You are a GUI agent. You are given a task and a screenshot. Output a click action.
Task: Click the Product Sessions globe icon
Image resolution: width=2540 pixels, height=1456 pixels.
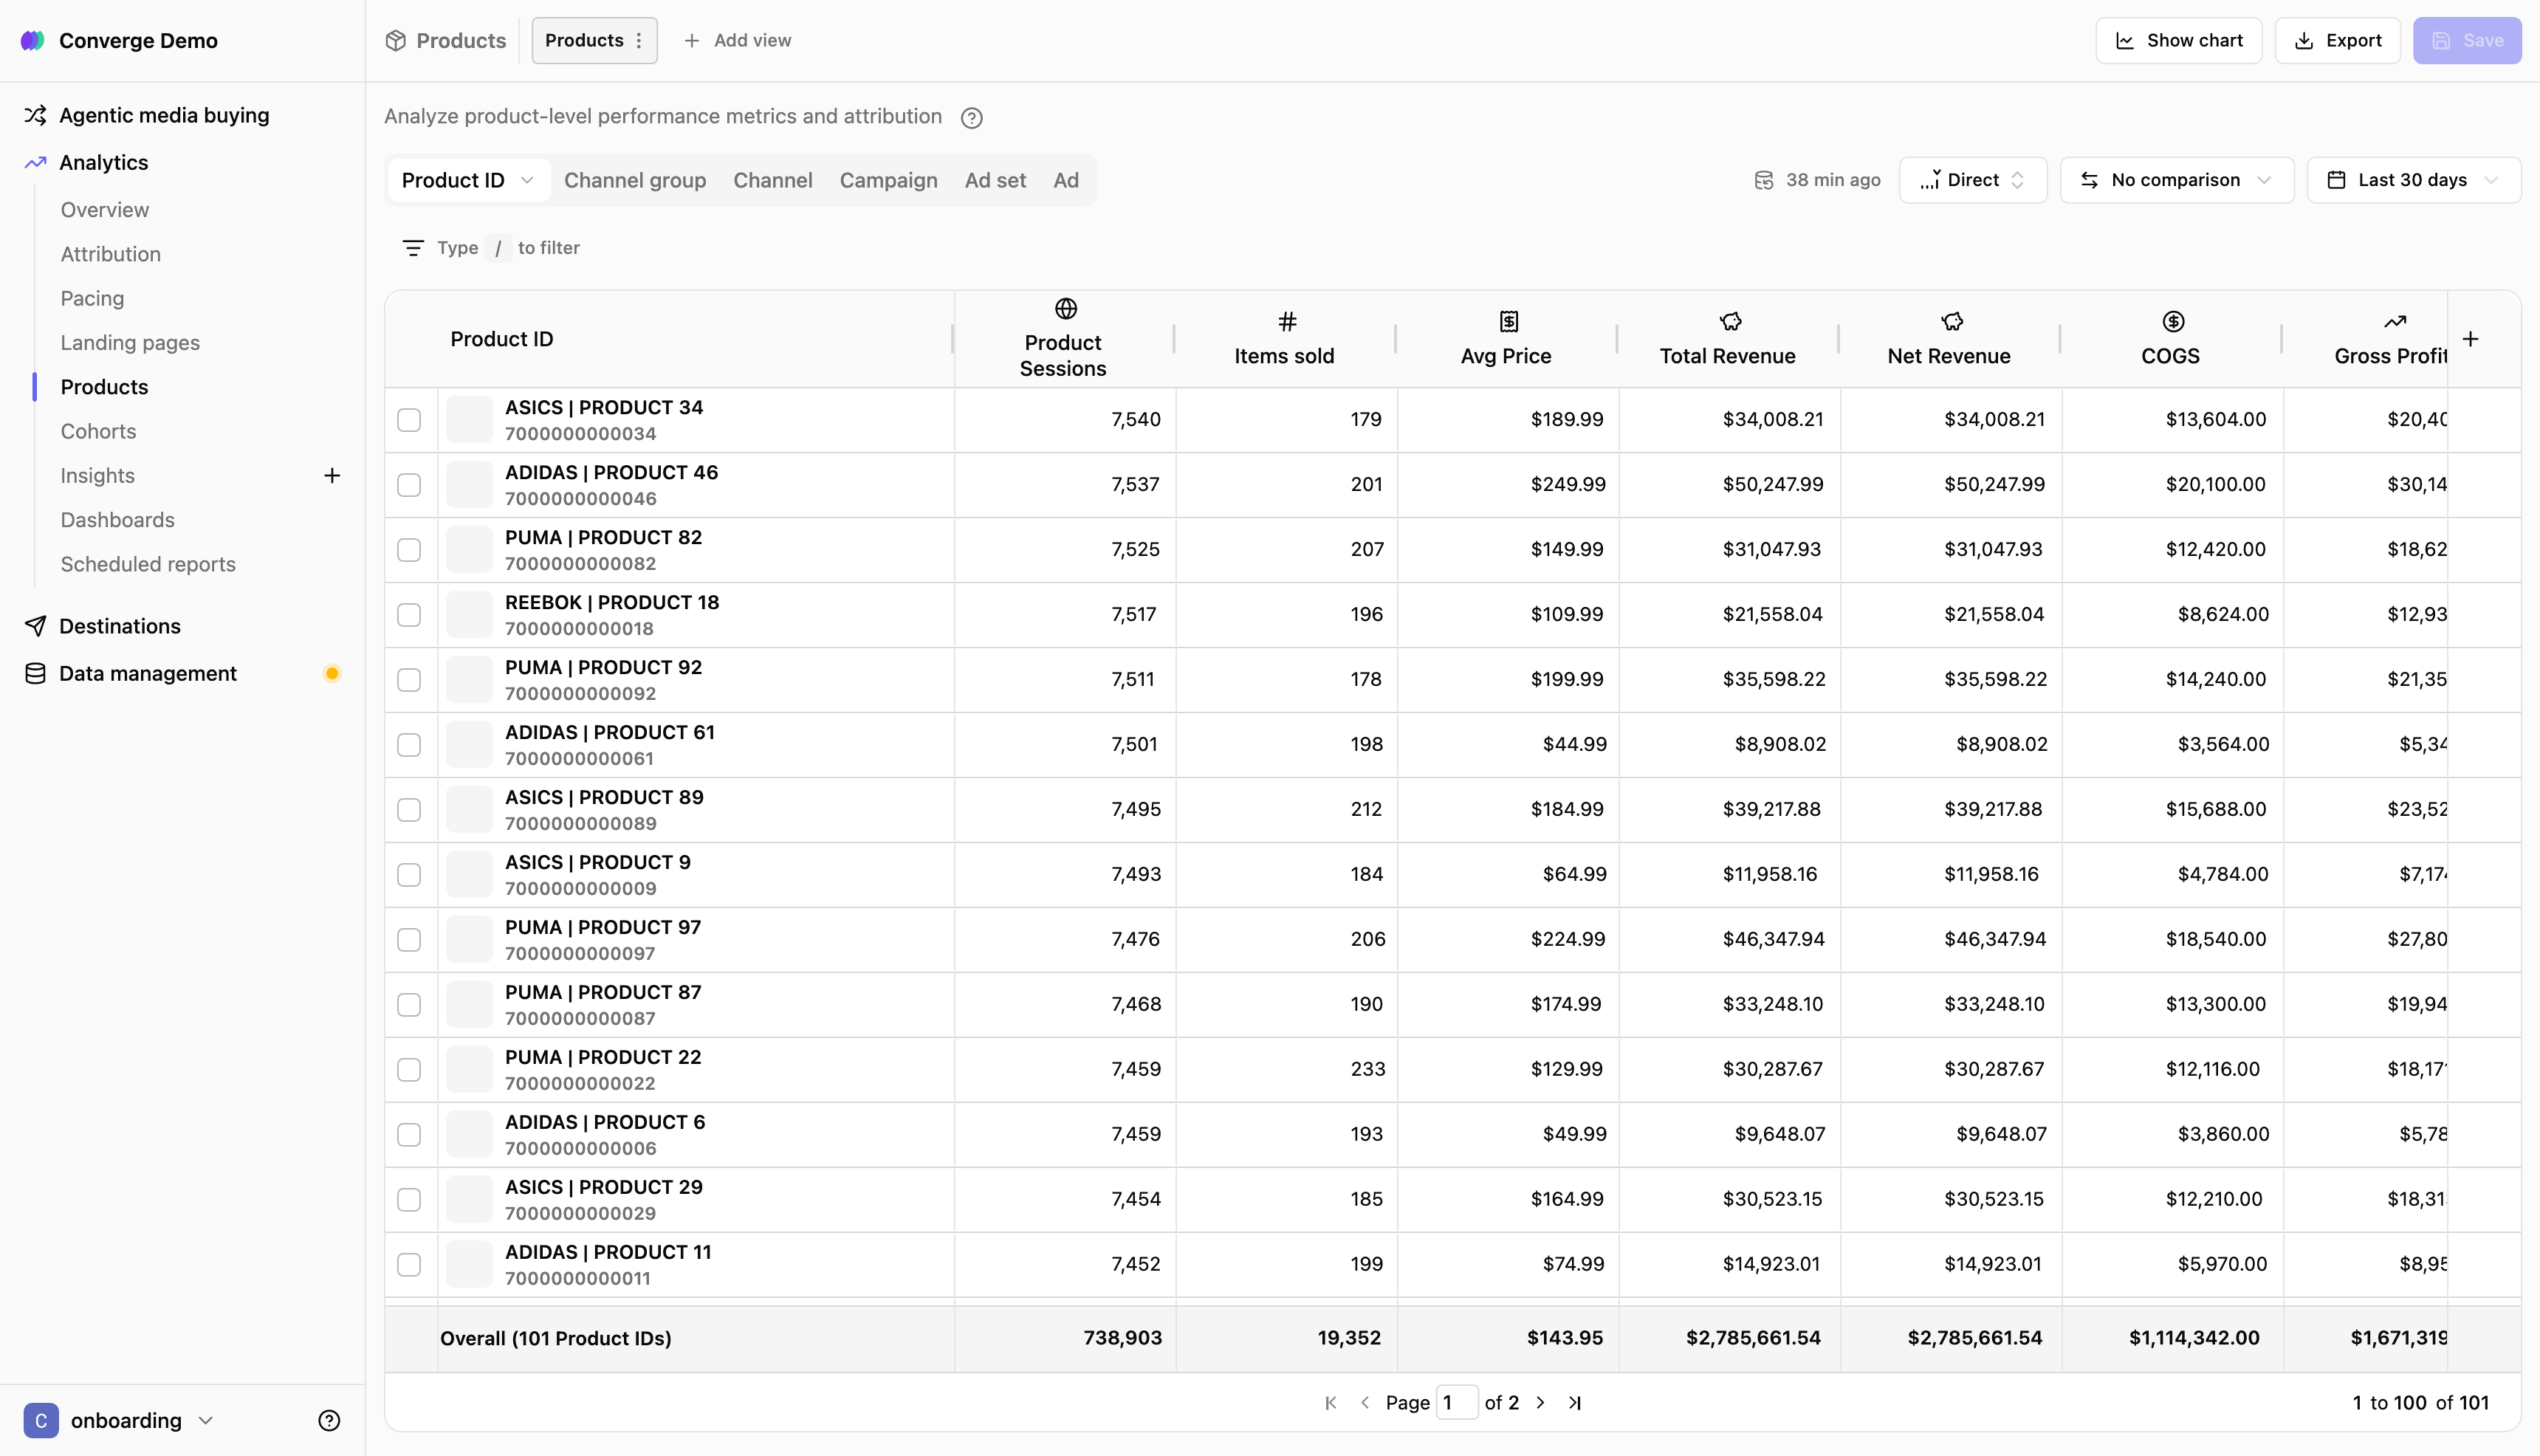(x=1066, y=309)
